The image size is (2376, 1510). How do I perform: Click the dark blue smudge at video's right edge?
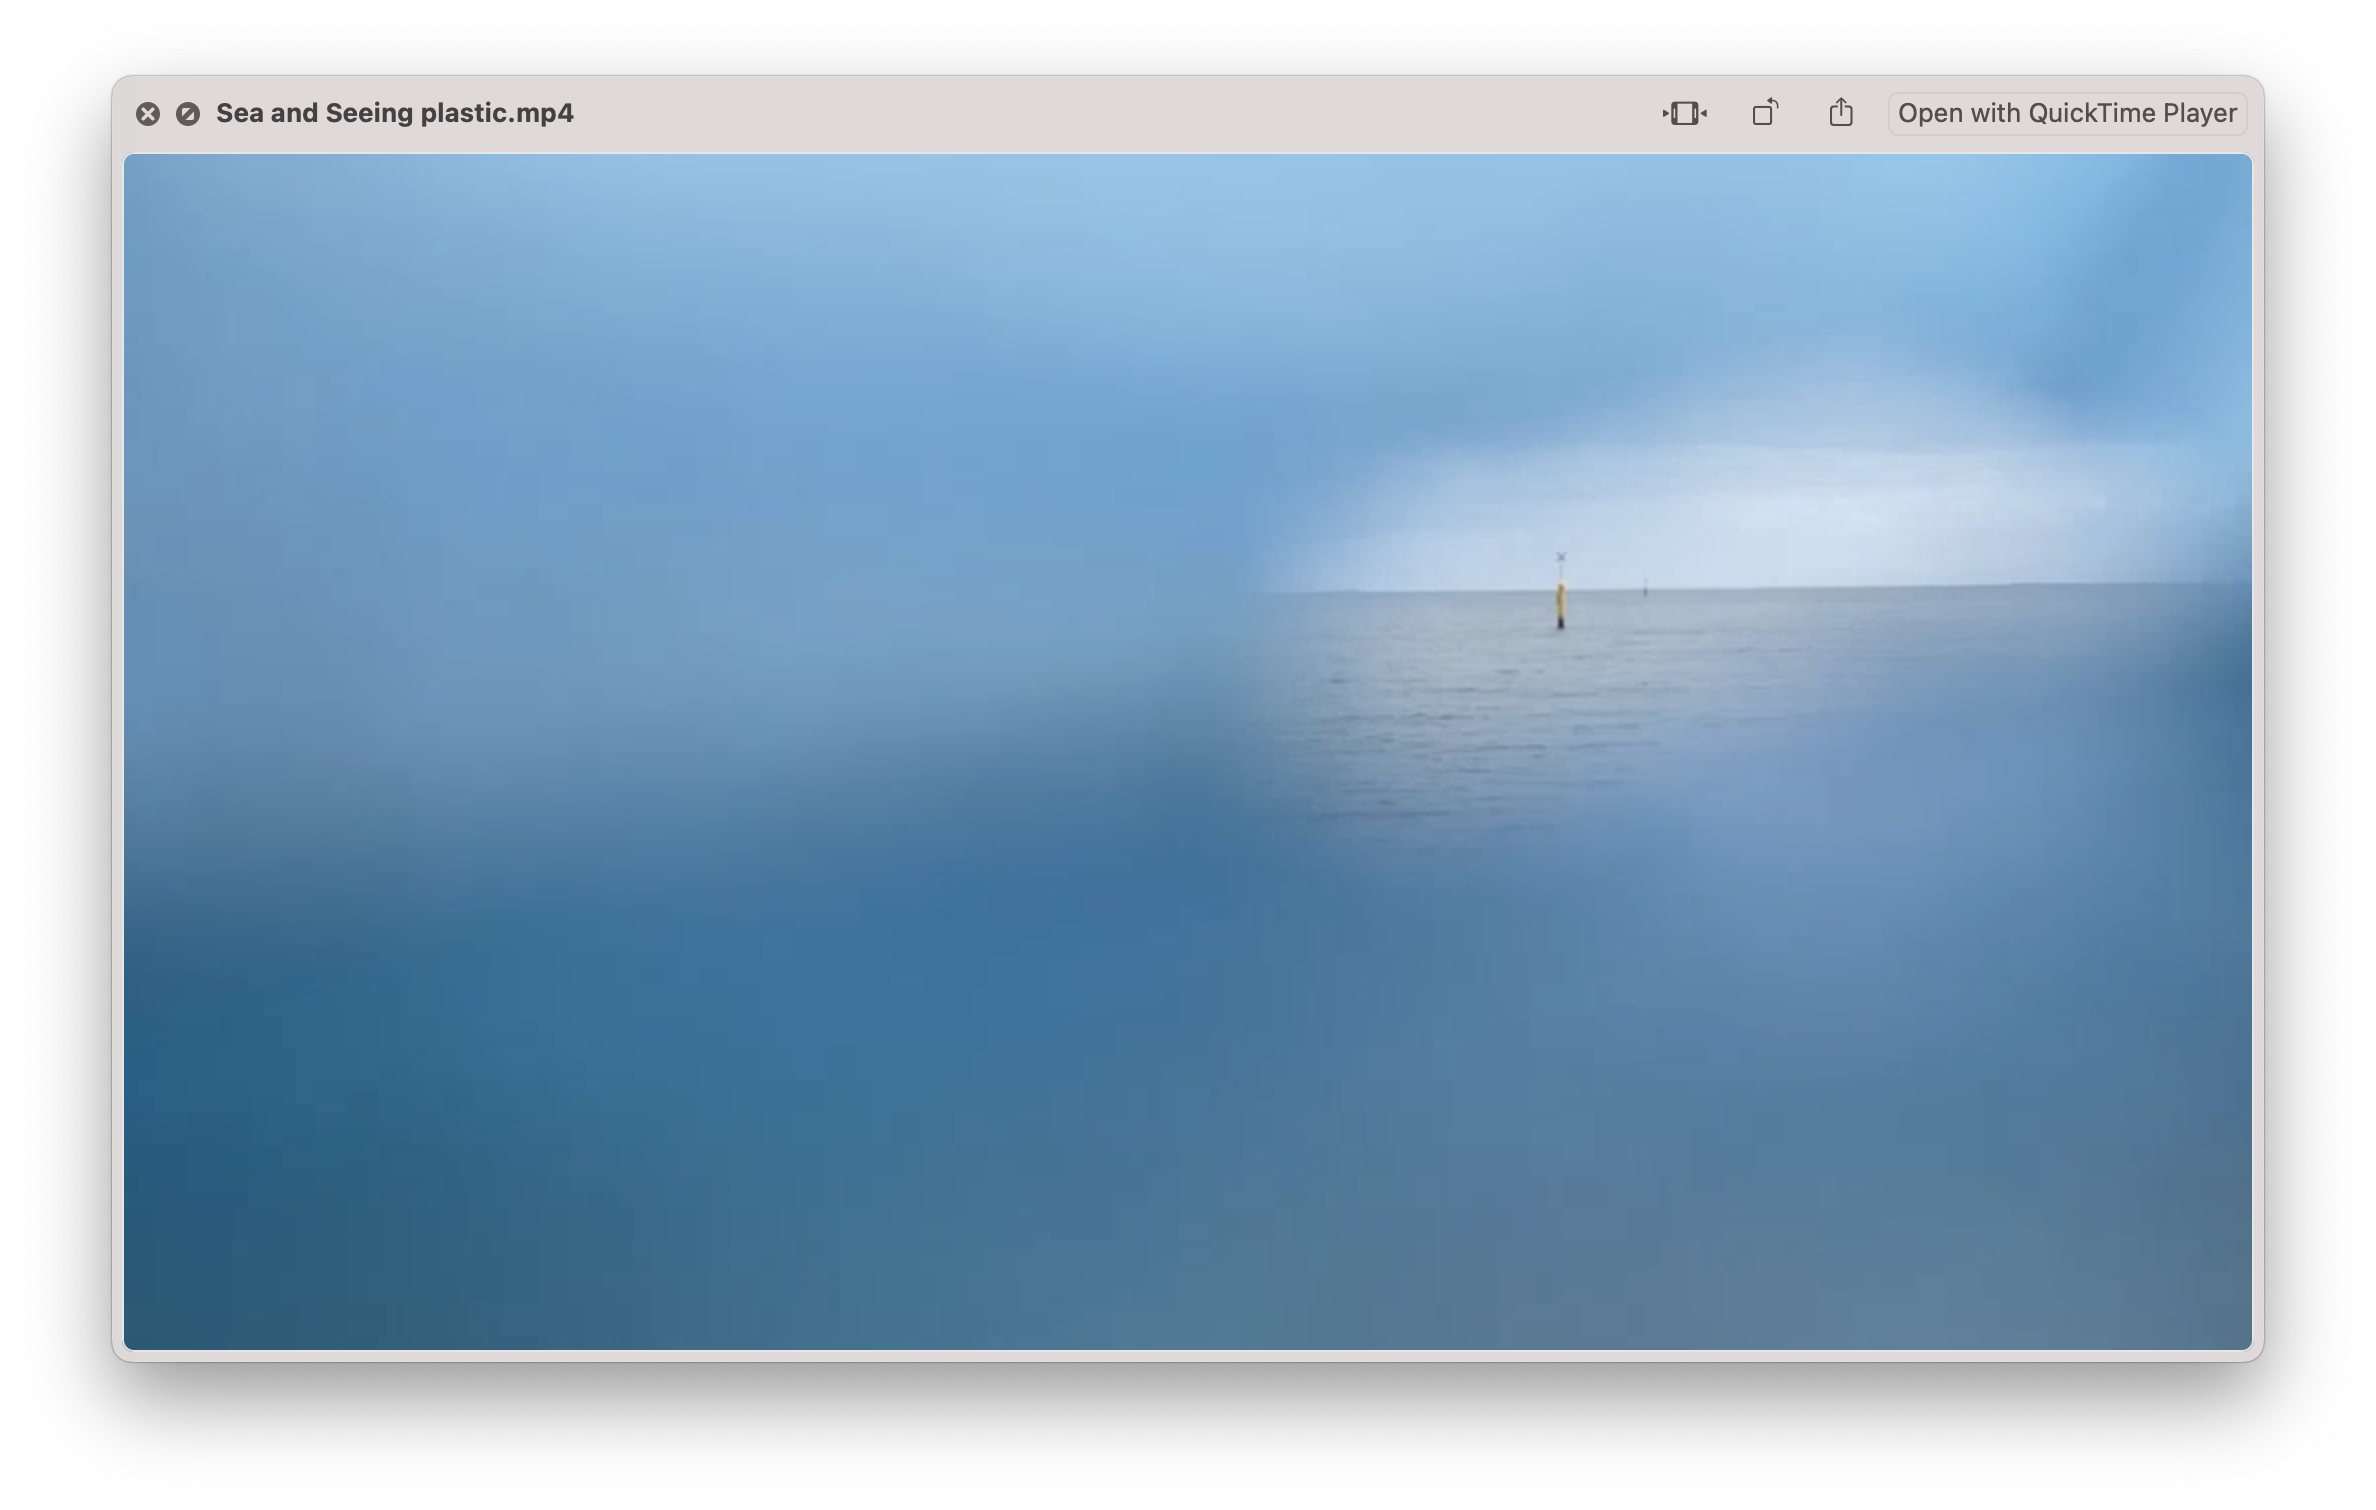[2230, 680]
